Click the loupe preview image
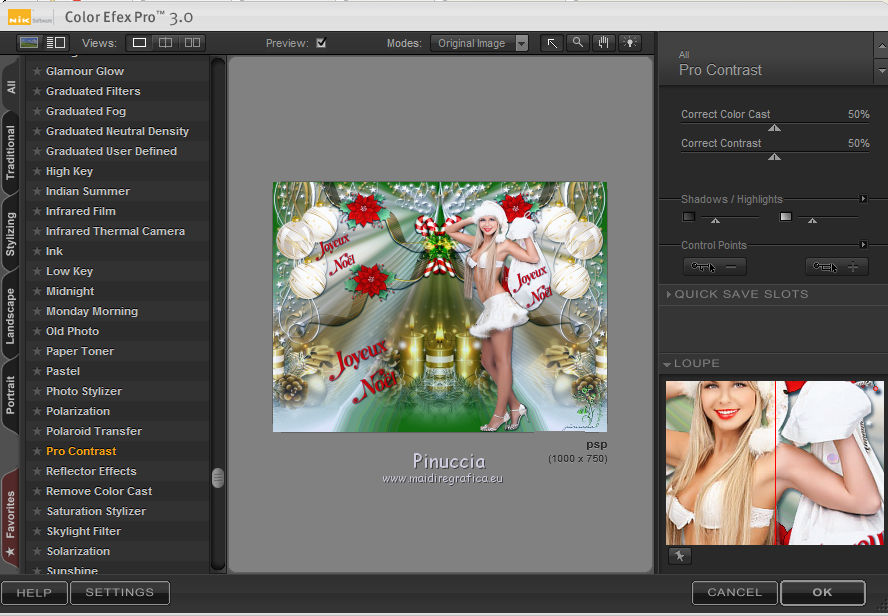This screenshot has height=616, width=888. [774, 463]
